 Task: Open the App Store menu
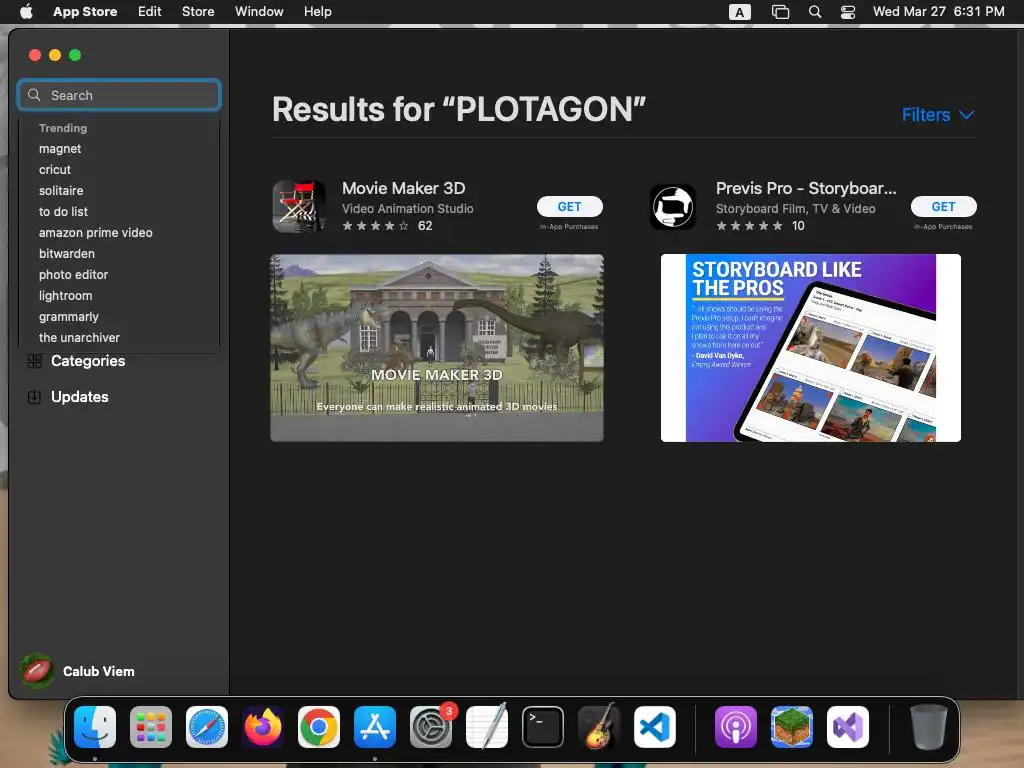tap(85, 11)
